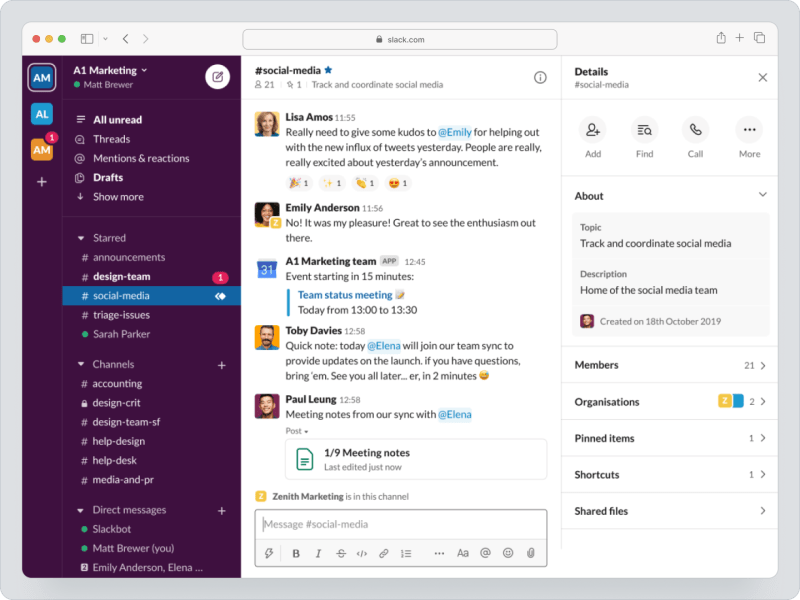Viewport: 800px width, 600px height.
Task: Open composer more formatting ellipsis
Action: (x=439, y=553)
